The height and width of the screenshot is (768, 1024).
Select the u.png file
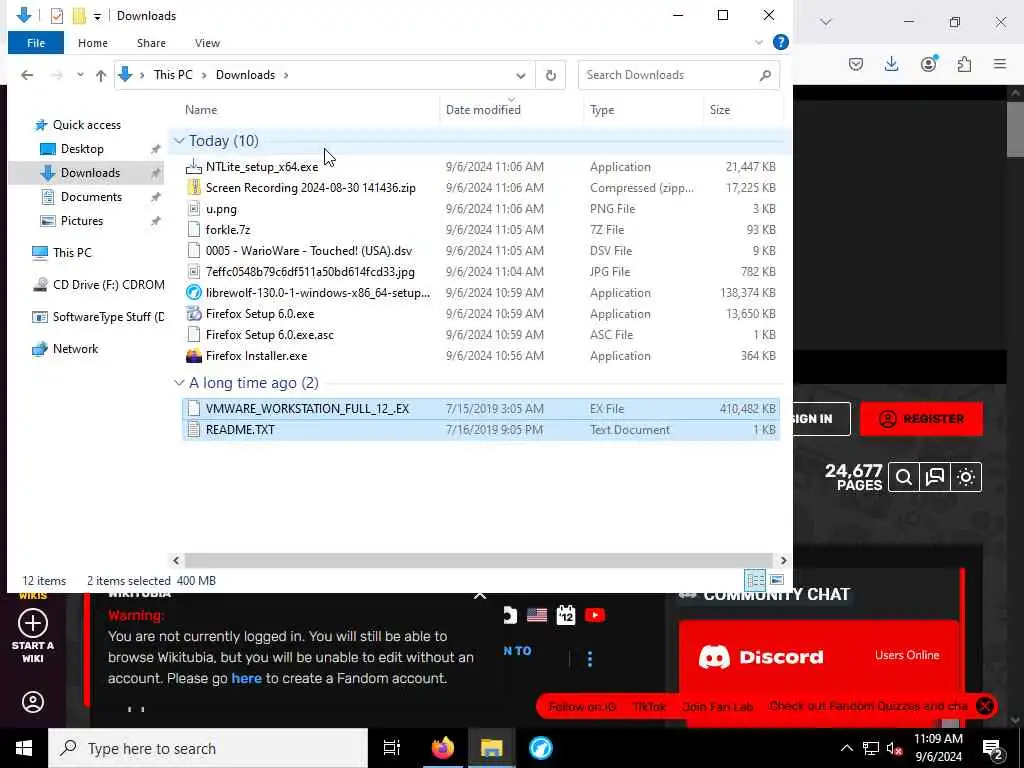221,209
